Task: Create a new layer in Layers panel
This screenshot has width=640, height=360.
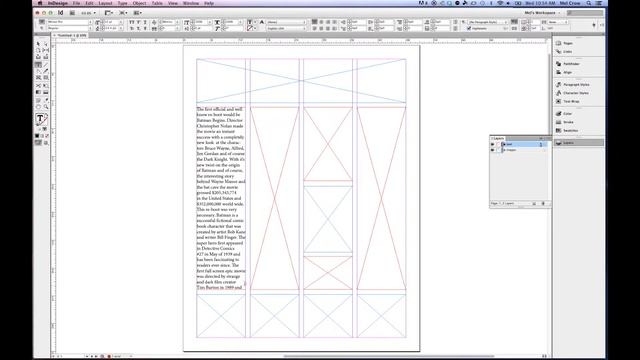Action: click(534, 203)
